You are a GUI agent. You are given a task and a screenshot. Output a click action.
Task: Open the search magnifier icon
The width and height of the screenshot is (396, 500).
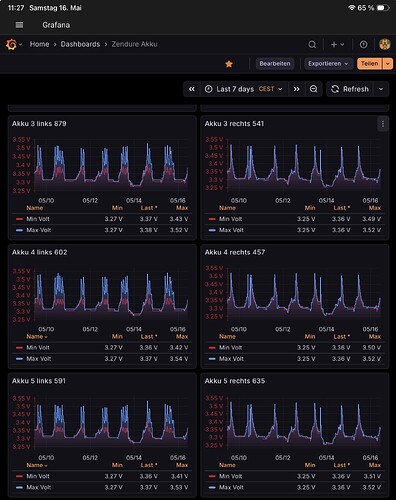(312, 44)
